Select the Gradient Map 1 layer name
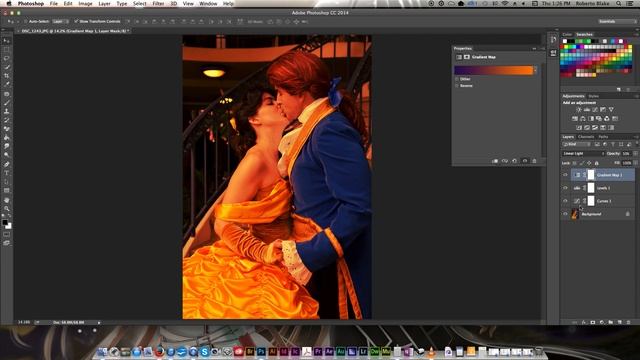The width and height of the screenshot is (640, 360). pos(609,175)
